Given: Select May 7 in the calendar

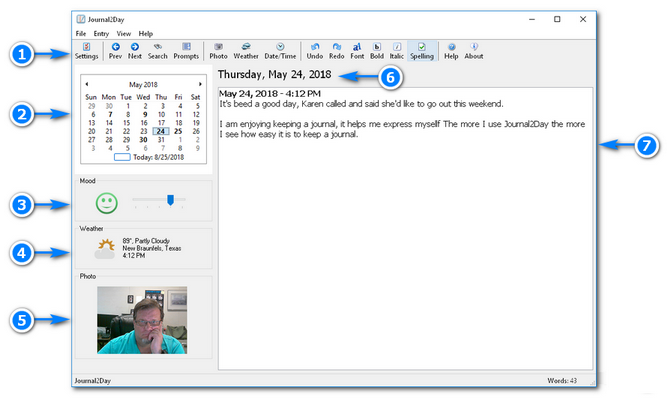Looking at the screenshot, I should tap(110, 114).
